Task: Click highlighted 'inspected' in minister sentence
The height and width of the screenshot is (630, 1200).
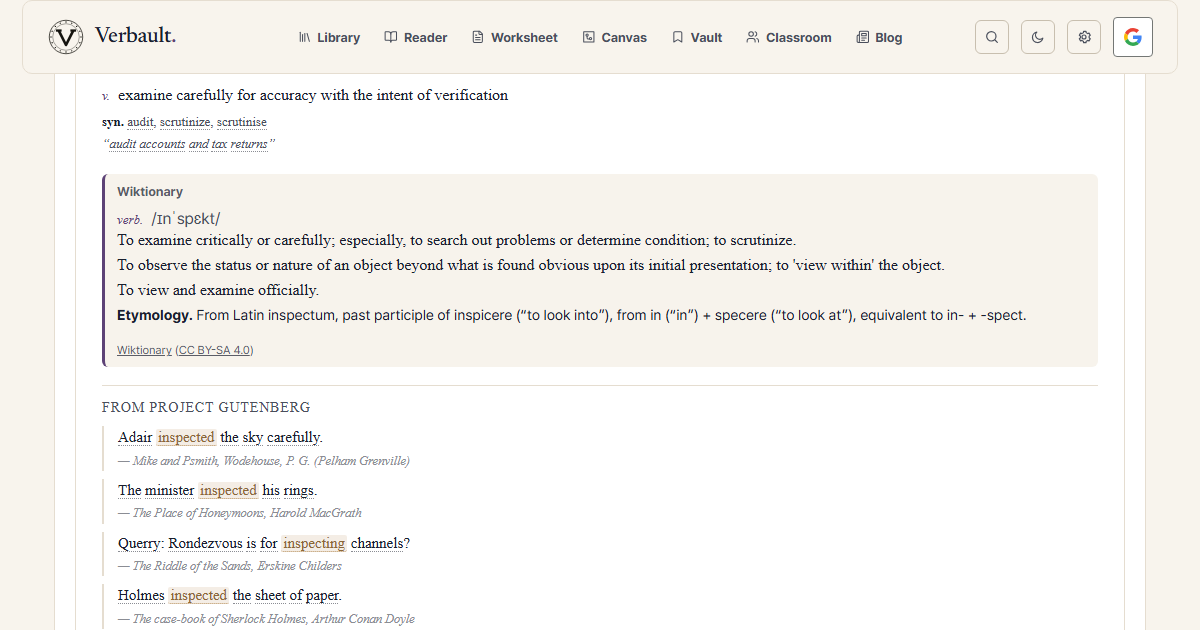Action: pyautogui.click(x=228, y=490)
